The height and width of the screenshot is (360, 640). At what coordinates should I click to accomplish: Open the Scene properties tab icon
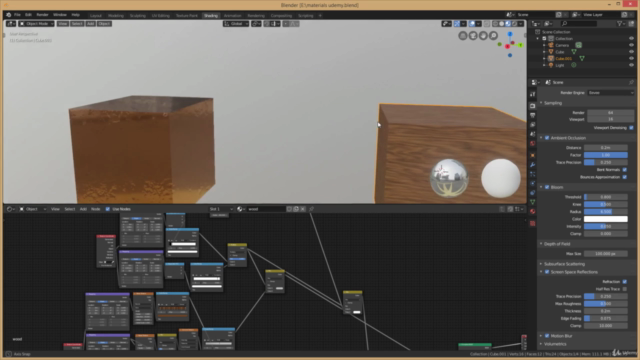[x=532, y=134]
